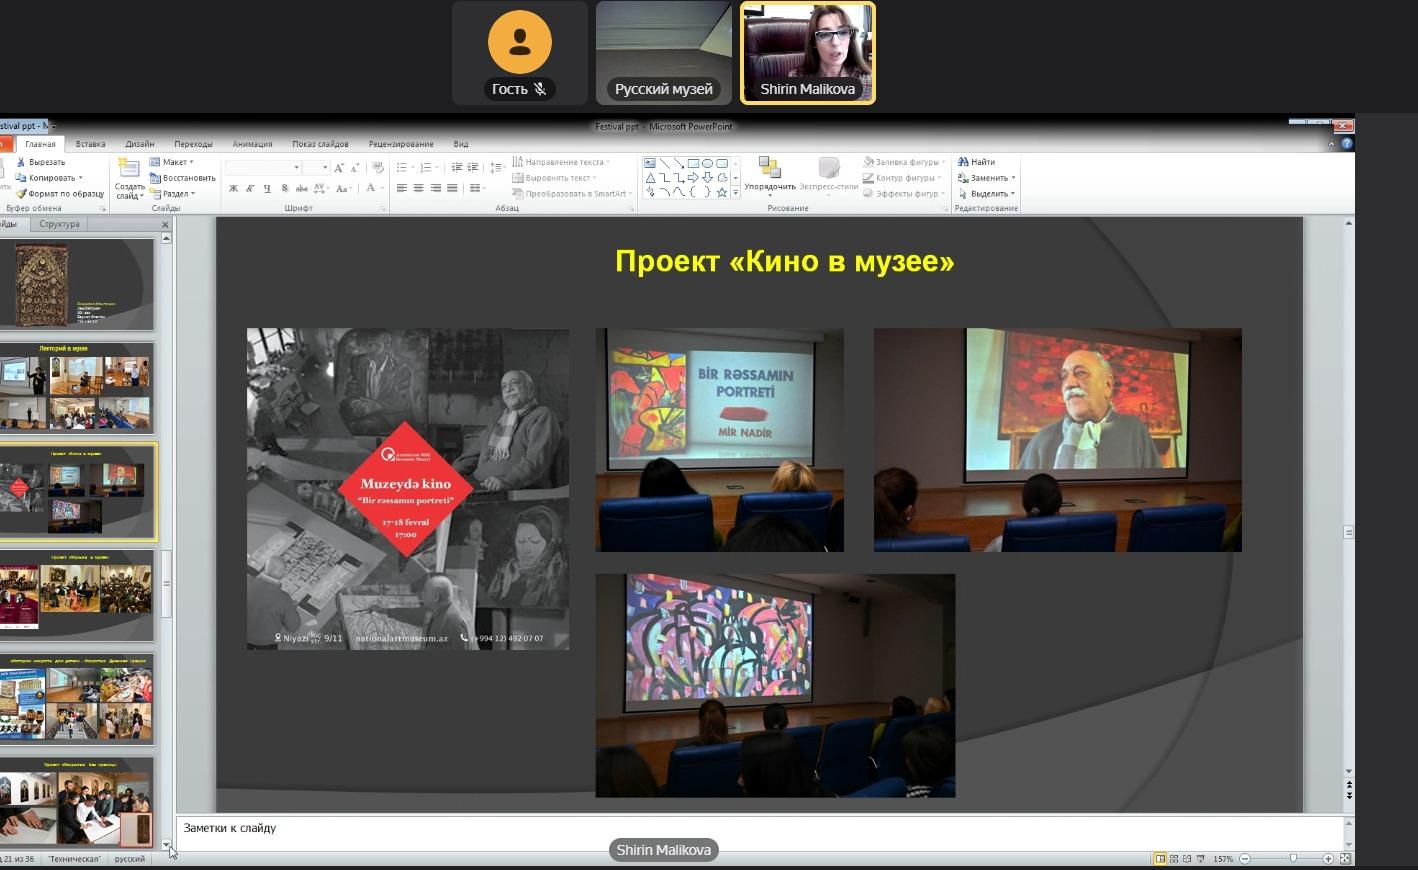Click the Clear formatting eraser icon
The image size is (1418, 870).
click(x=378, y=168)
